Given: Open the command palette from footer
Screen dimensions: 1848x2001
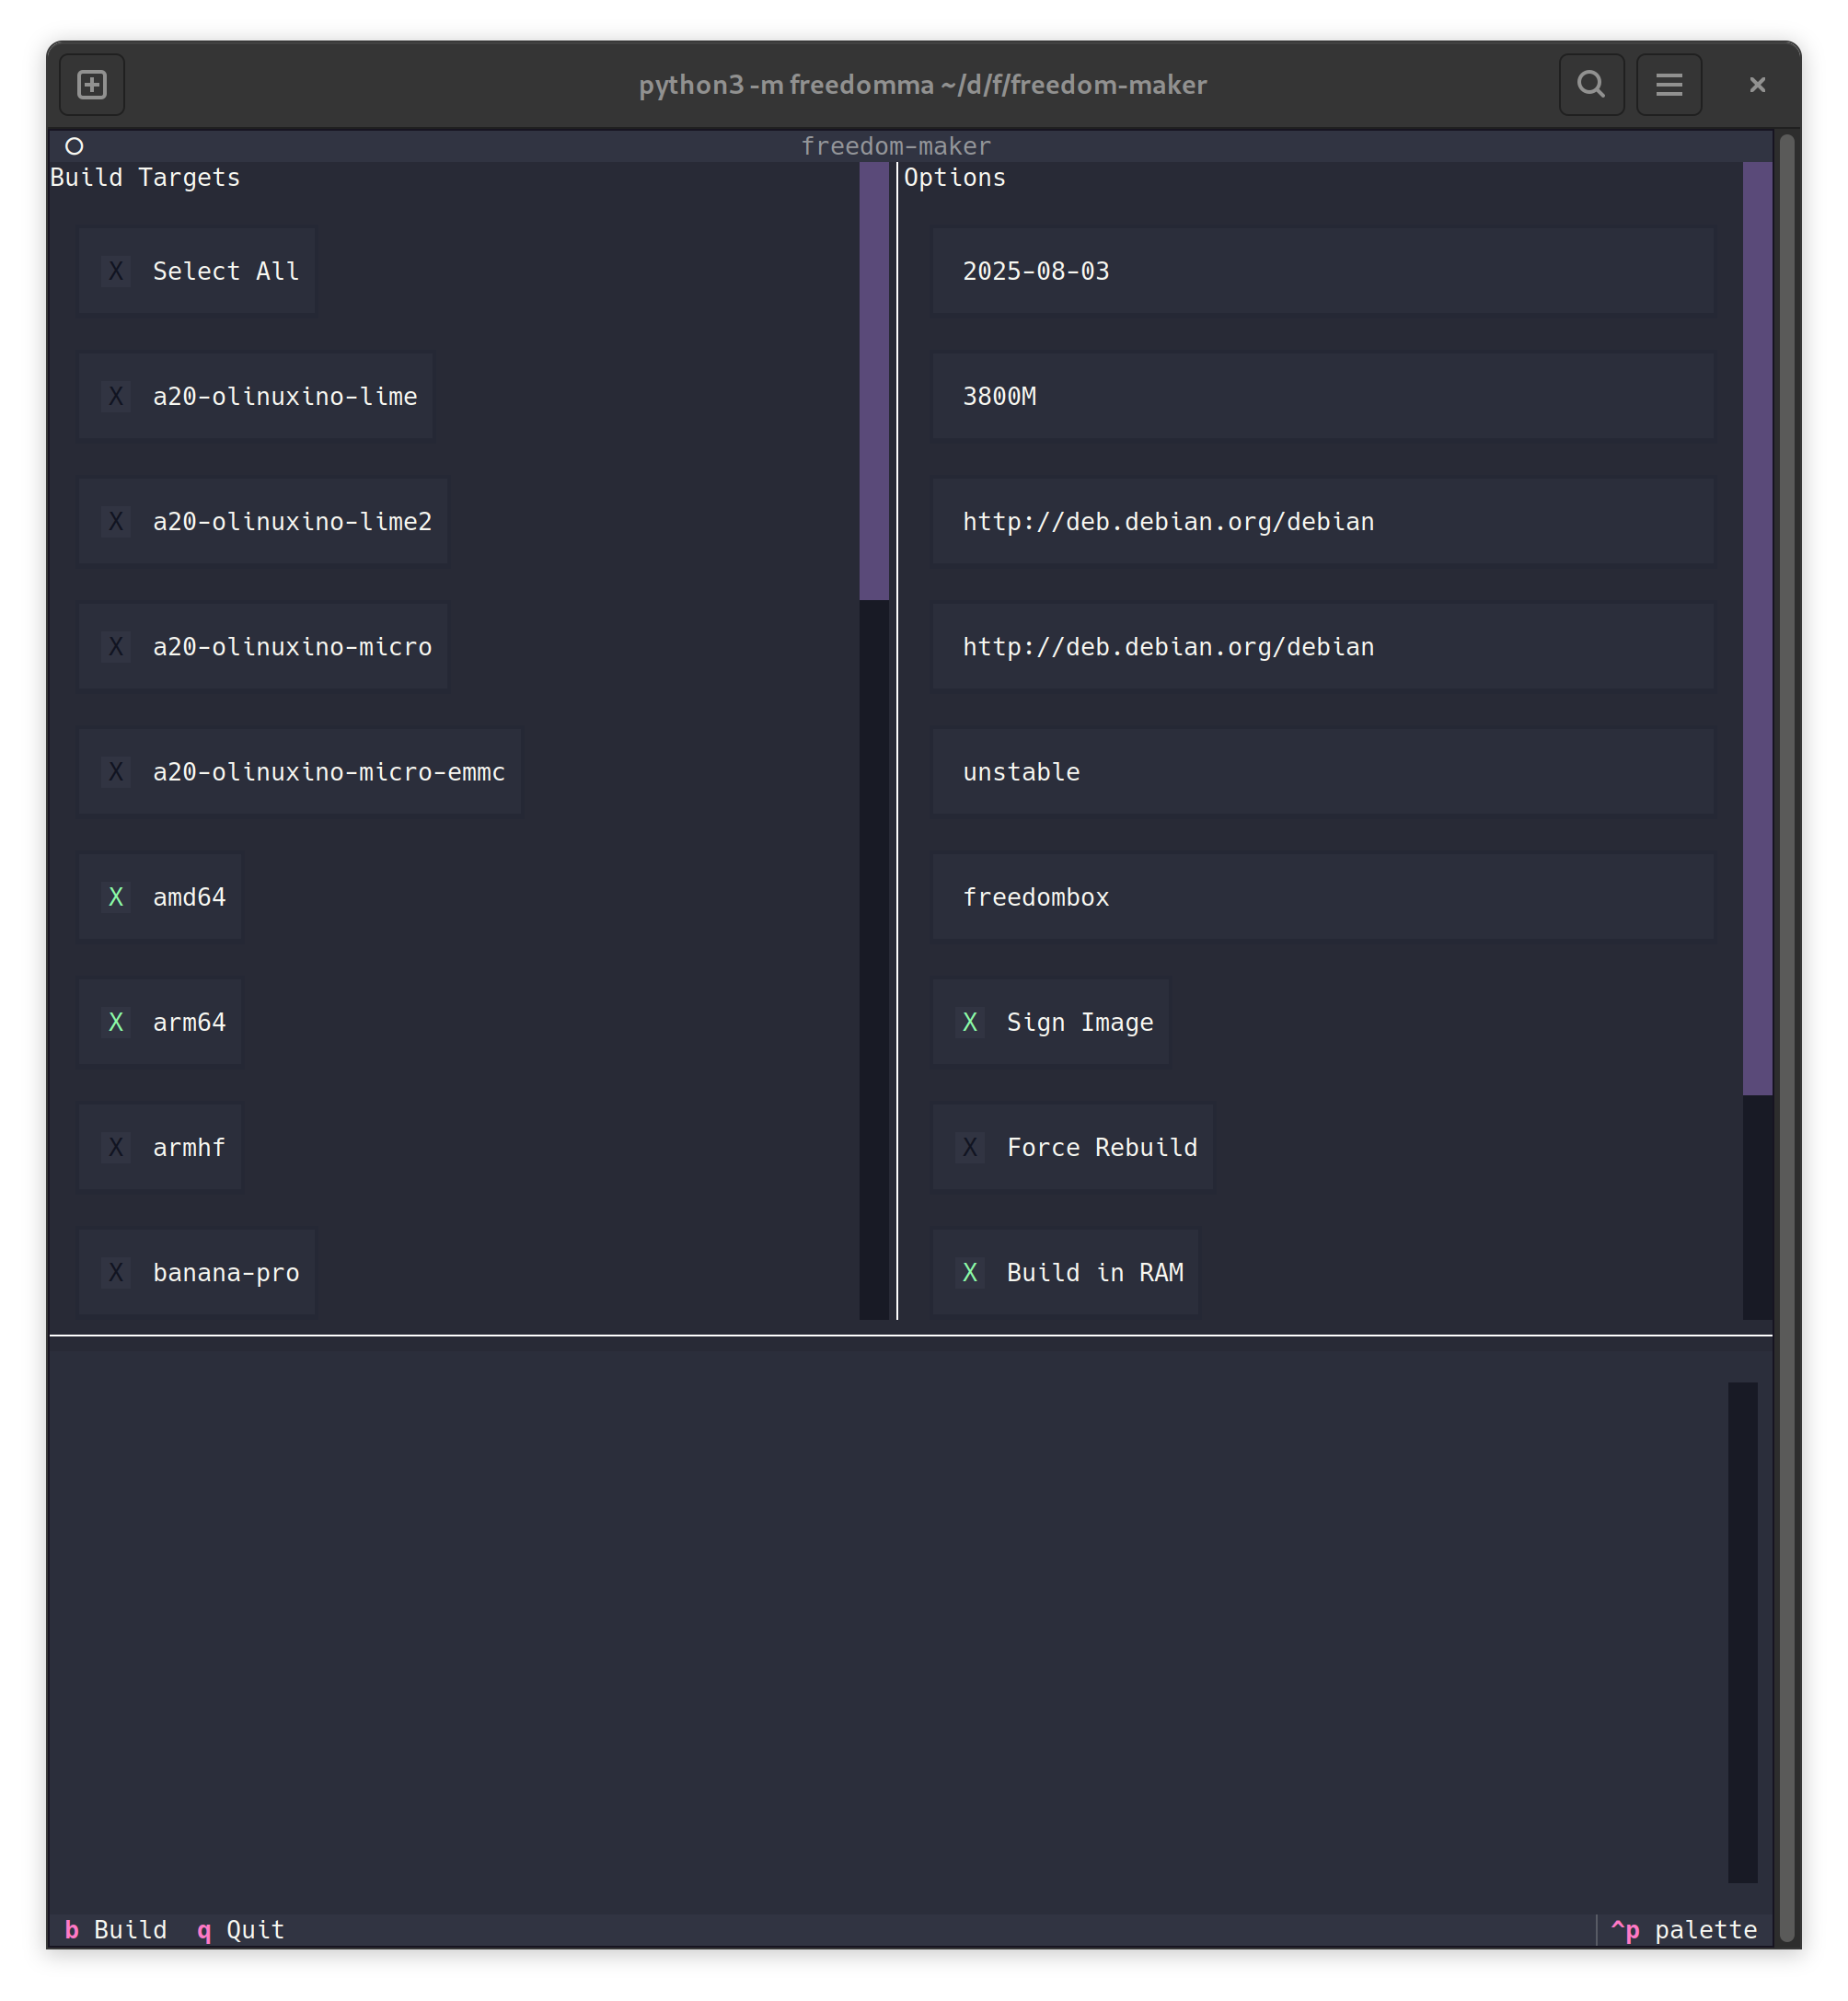Looking at the screenshot, I should click(1684, 1930).
